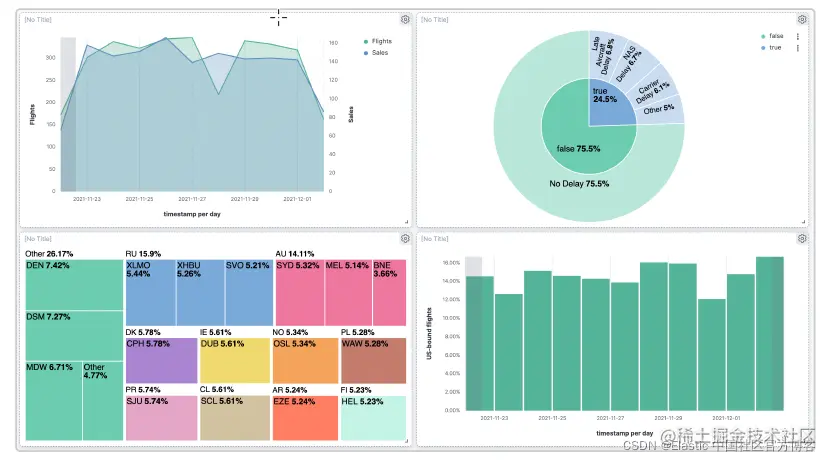Open the 'true' legend options menu dots
Image resolution: width=831 pixels, height=461 pixels.
pos(798,48)
